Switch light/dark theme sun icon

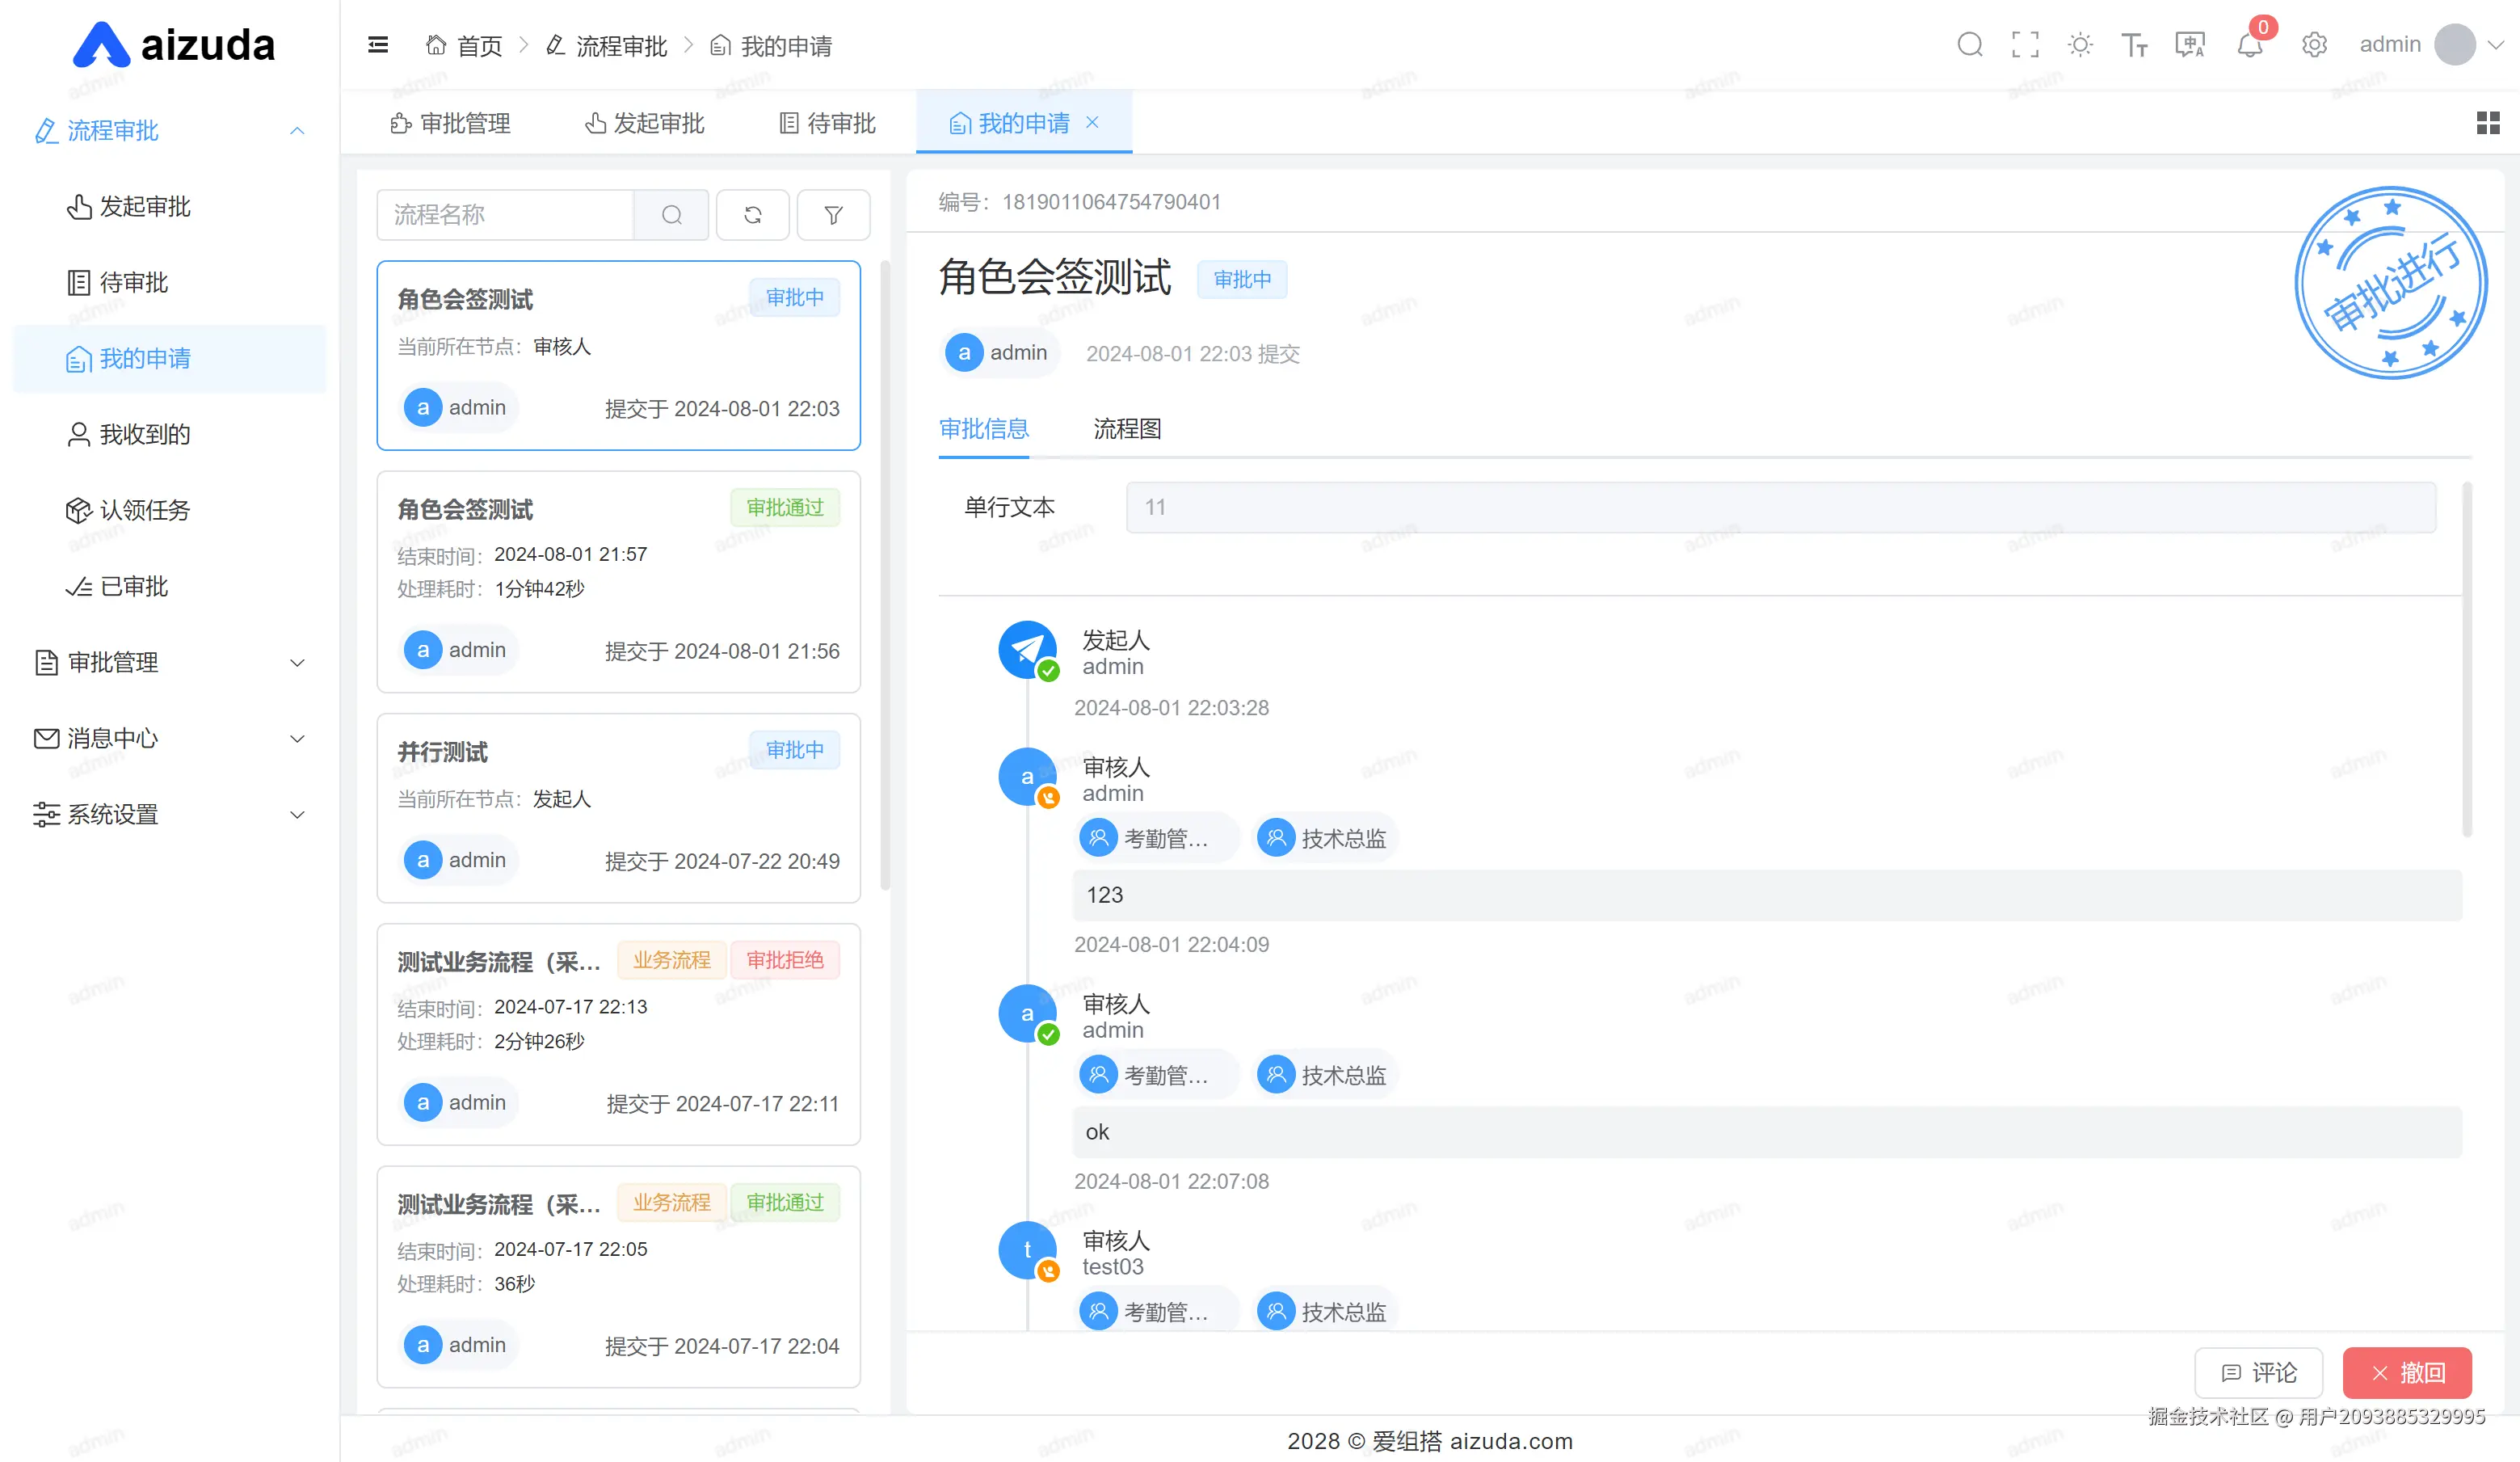pyautogui.click(x=2080, y=45)
